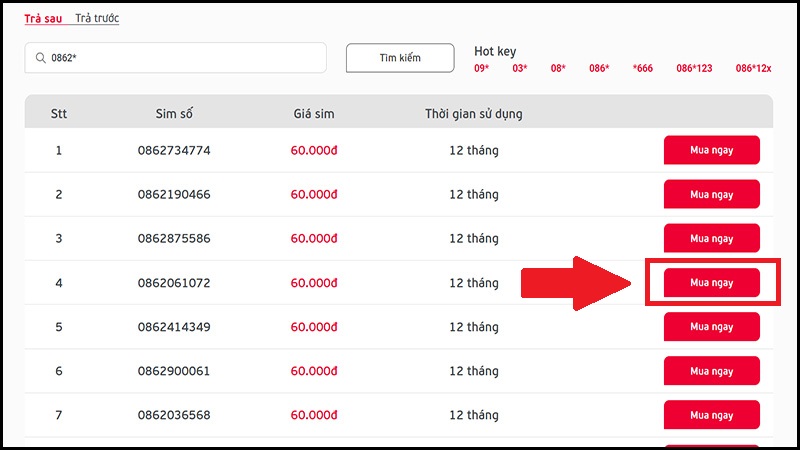Click the magnifier icon in search box
The image size is (800, 450).
(x=41, y=58)
